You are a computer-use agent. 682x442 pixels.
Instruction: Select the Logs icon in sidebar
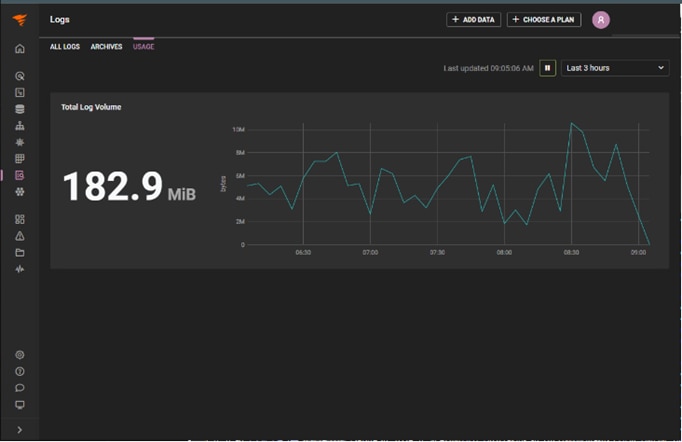click(x=19, y=175)
